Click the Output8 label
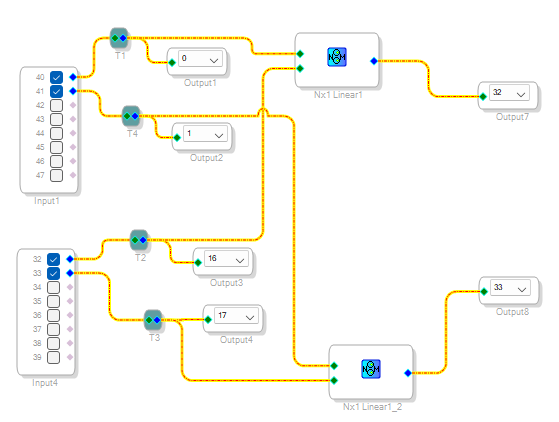 click(512, 312)
